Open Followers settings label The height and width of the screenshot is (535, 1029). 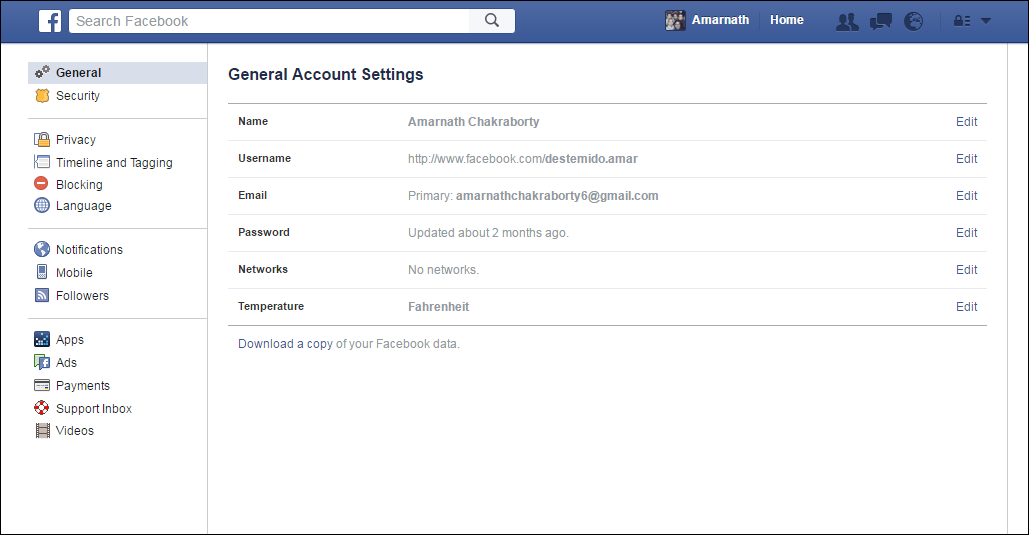click(82, 295)
